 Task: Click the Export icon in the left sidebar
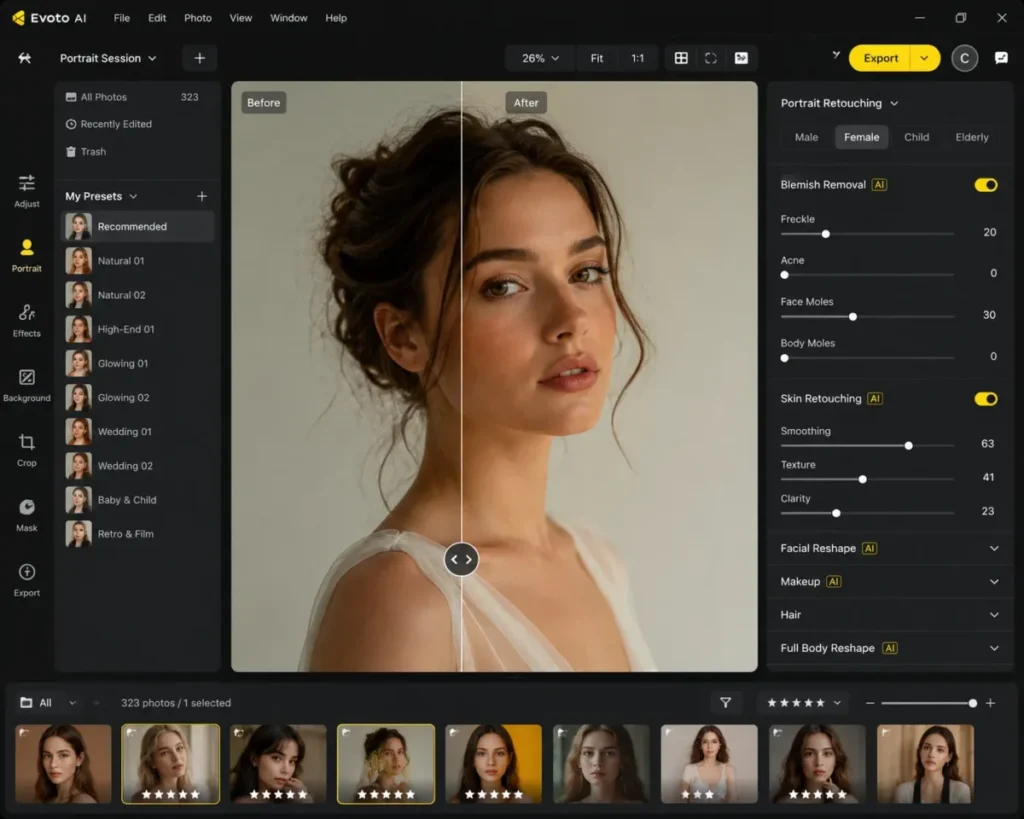(27, 580)
